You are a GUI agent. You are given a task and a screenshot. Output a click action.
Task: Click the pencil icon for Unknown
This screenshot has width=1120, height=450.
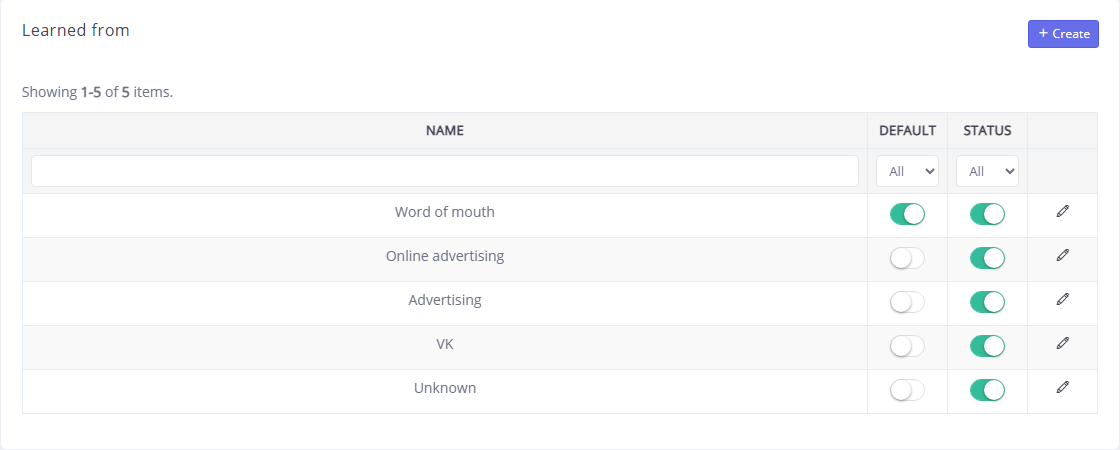pos(1062,387)
